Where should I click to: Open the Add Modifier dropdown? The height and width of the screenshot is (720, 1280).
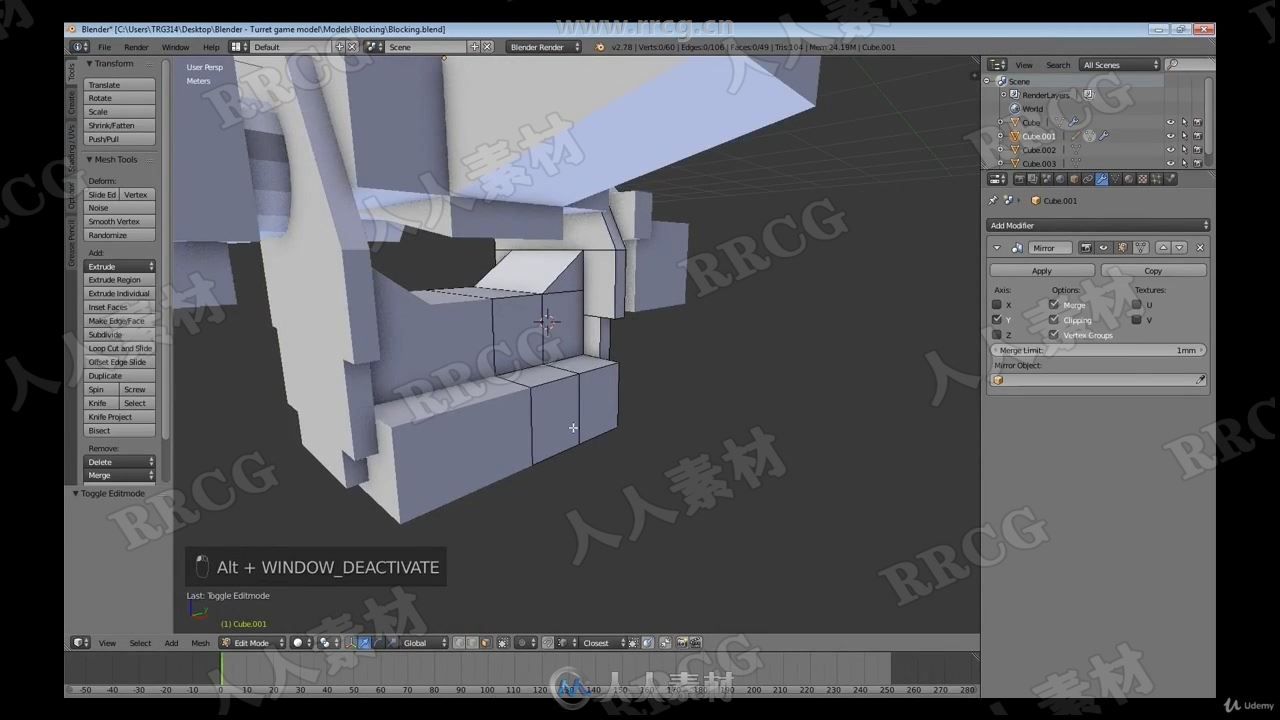coord(1098,225)
